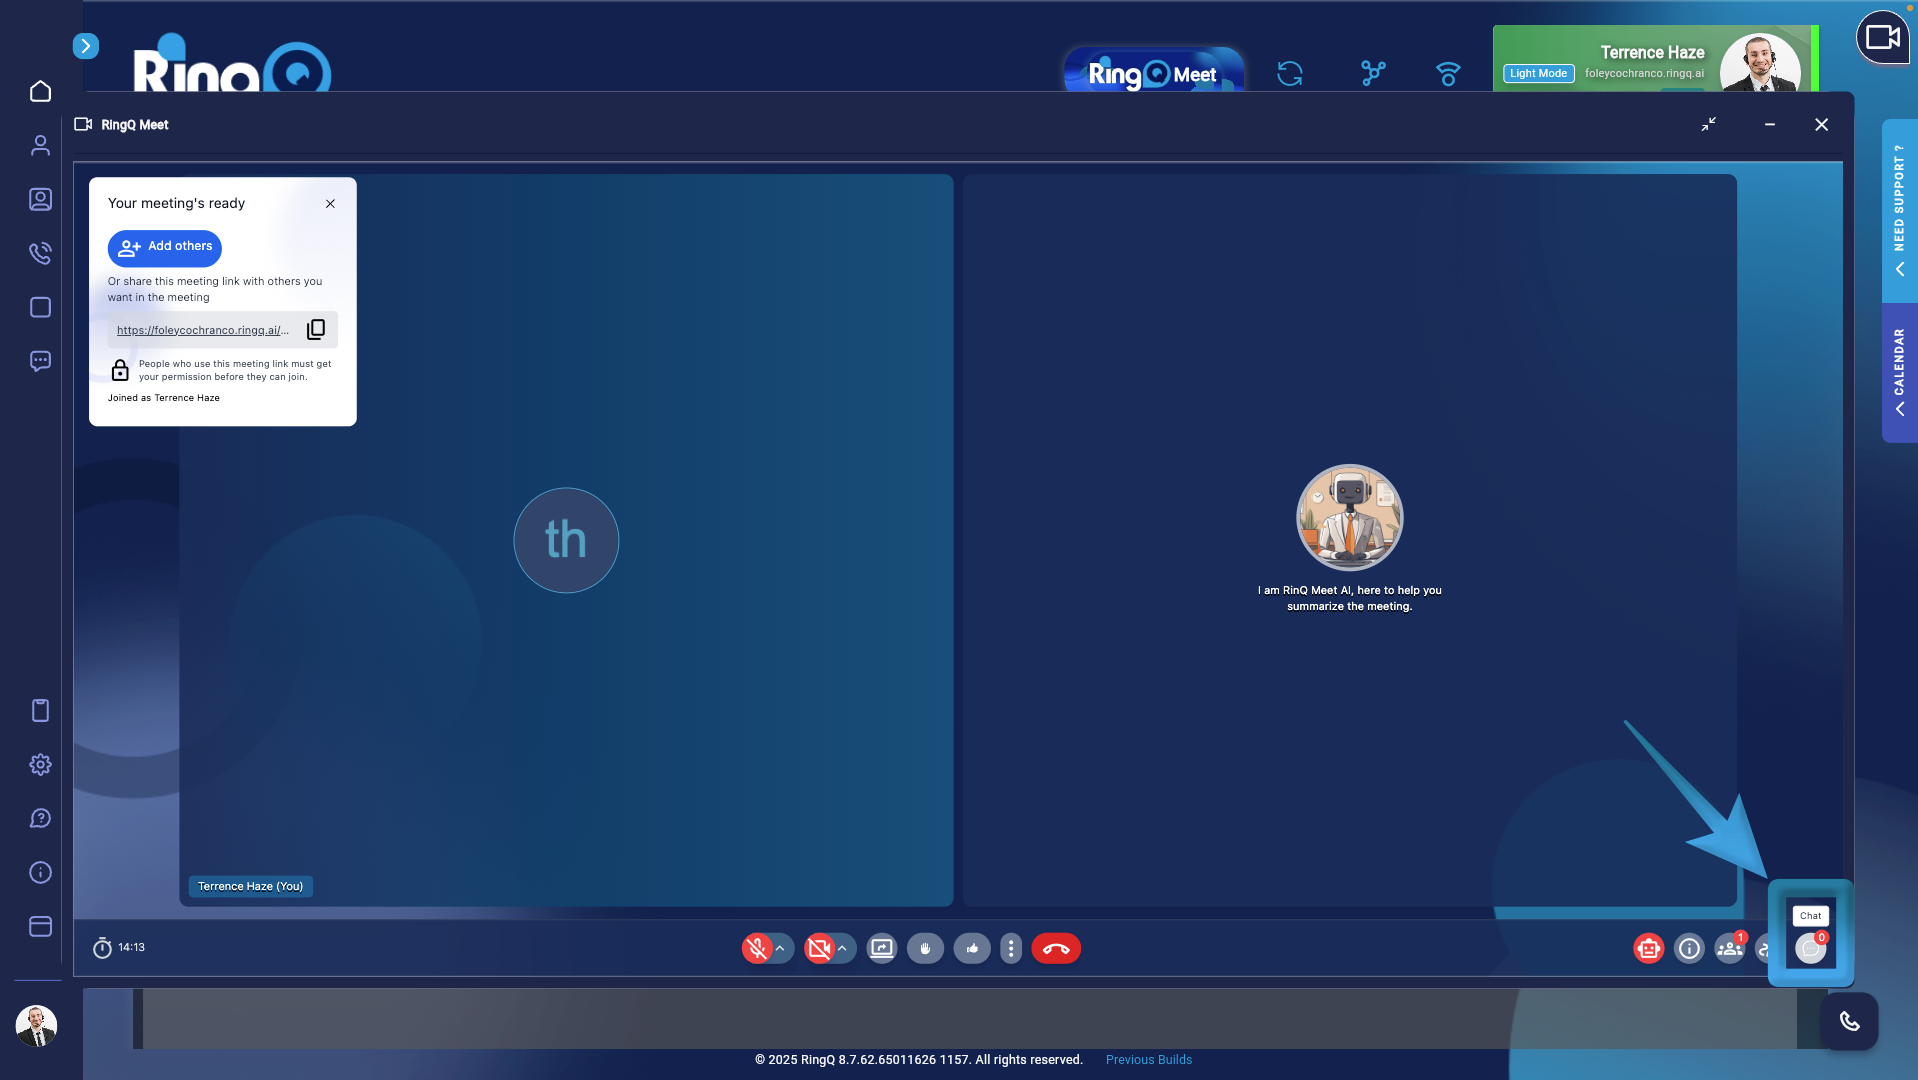The width and height of the screenshot is (1918, 1080).
Task: Send a thumbs-up reaction
Action: coord(971,948)
